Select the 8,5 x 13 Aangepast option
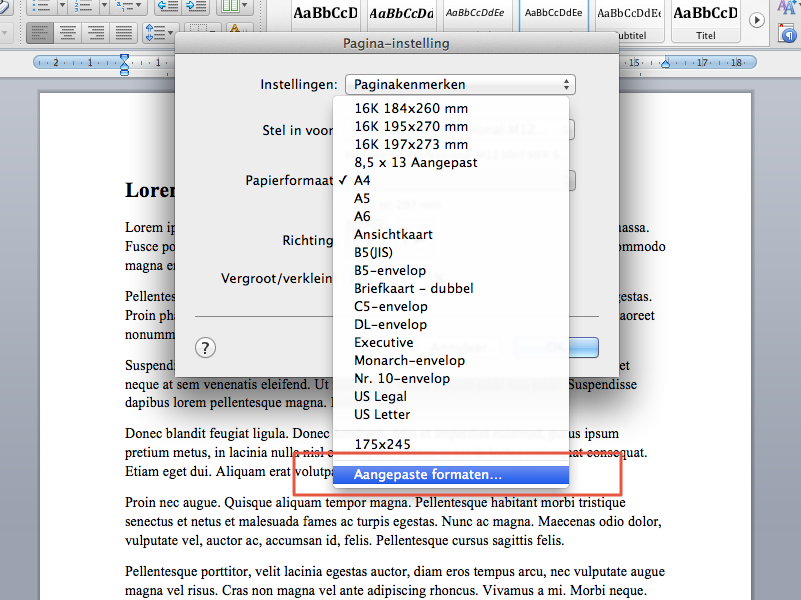 tap(451, 162)
